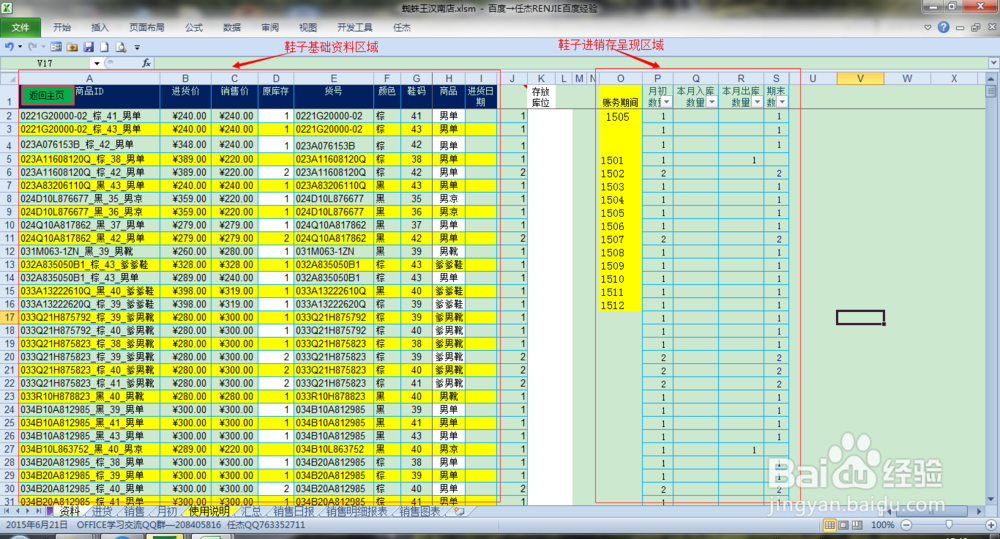Expand the Name Box dropdown
The image size is (1000, 539).
click(x=96, y=63)
